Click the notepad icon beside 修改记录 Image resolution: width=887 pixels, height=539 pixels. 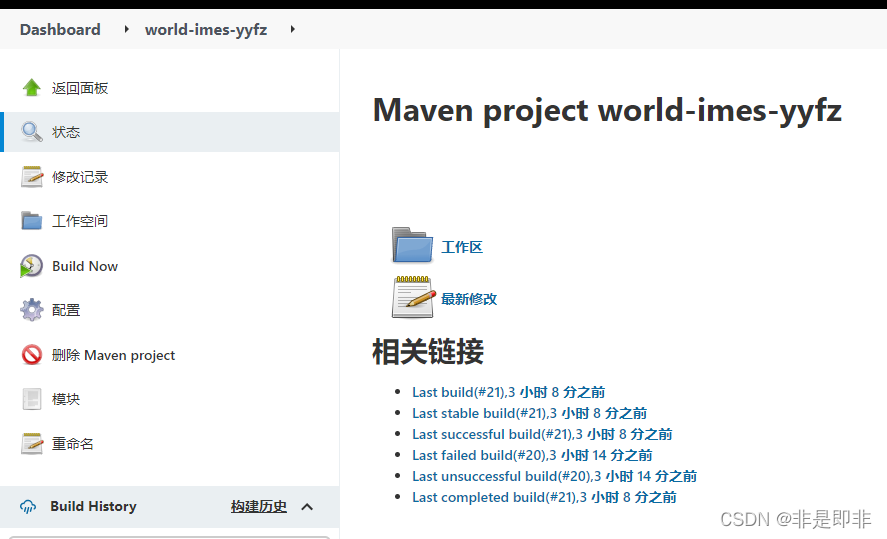[x=32, y=176]
